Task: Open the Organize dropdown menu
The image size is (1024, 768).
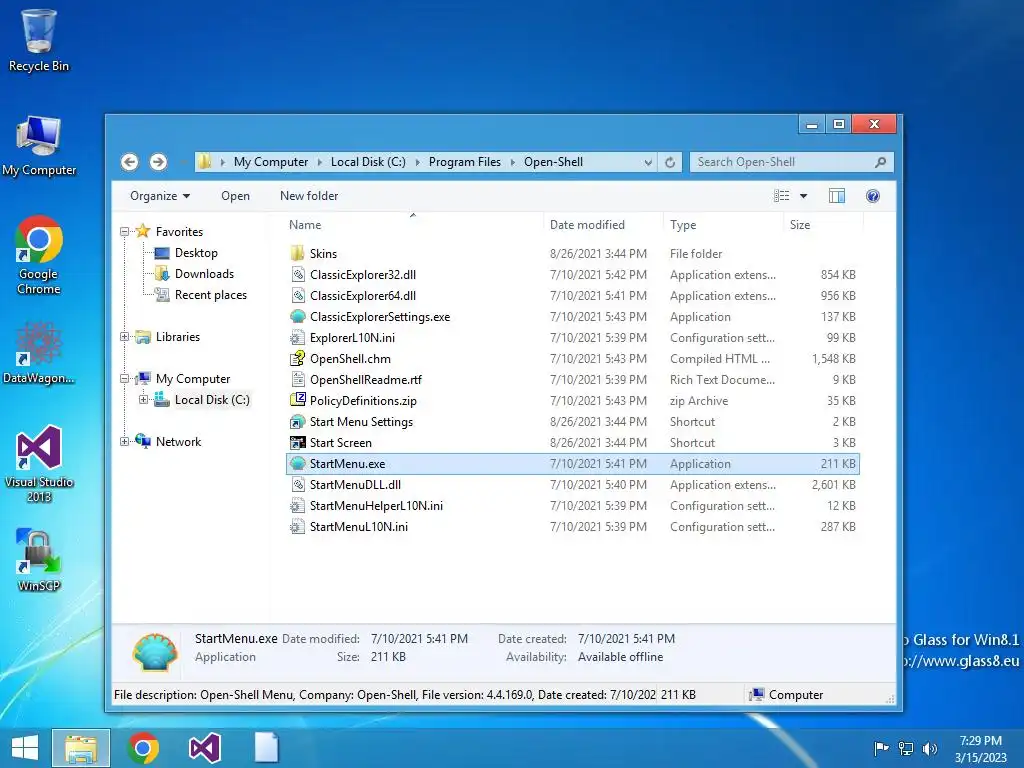Action: 160,196
